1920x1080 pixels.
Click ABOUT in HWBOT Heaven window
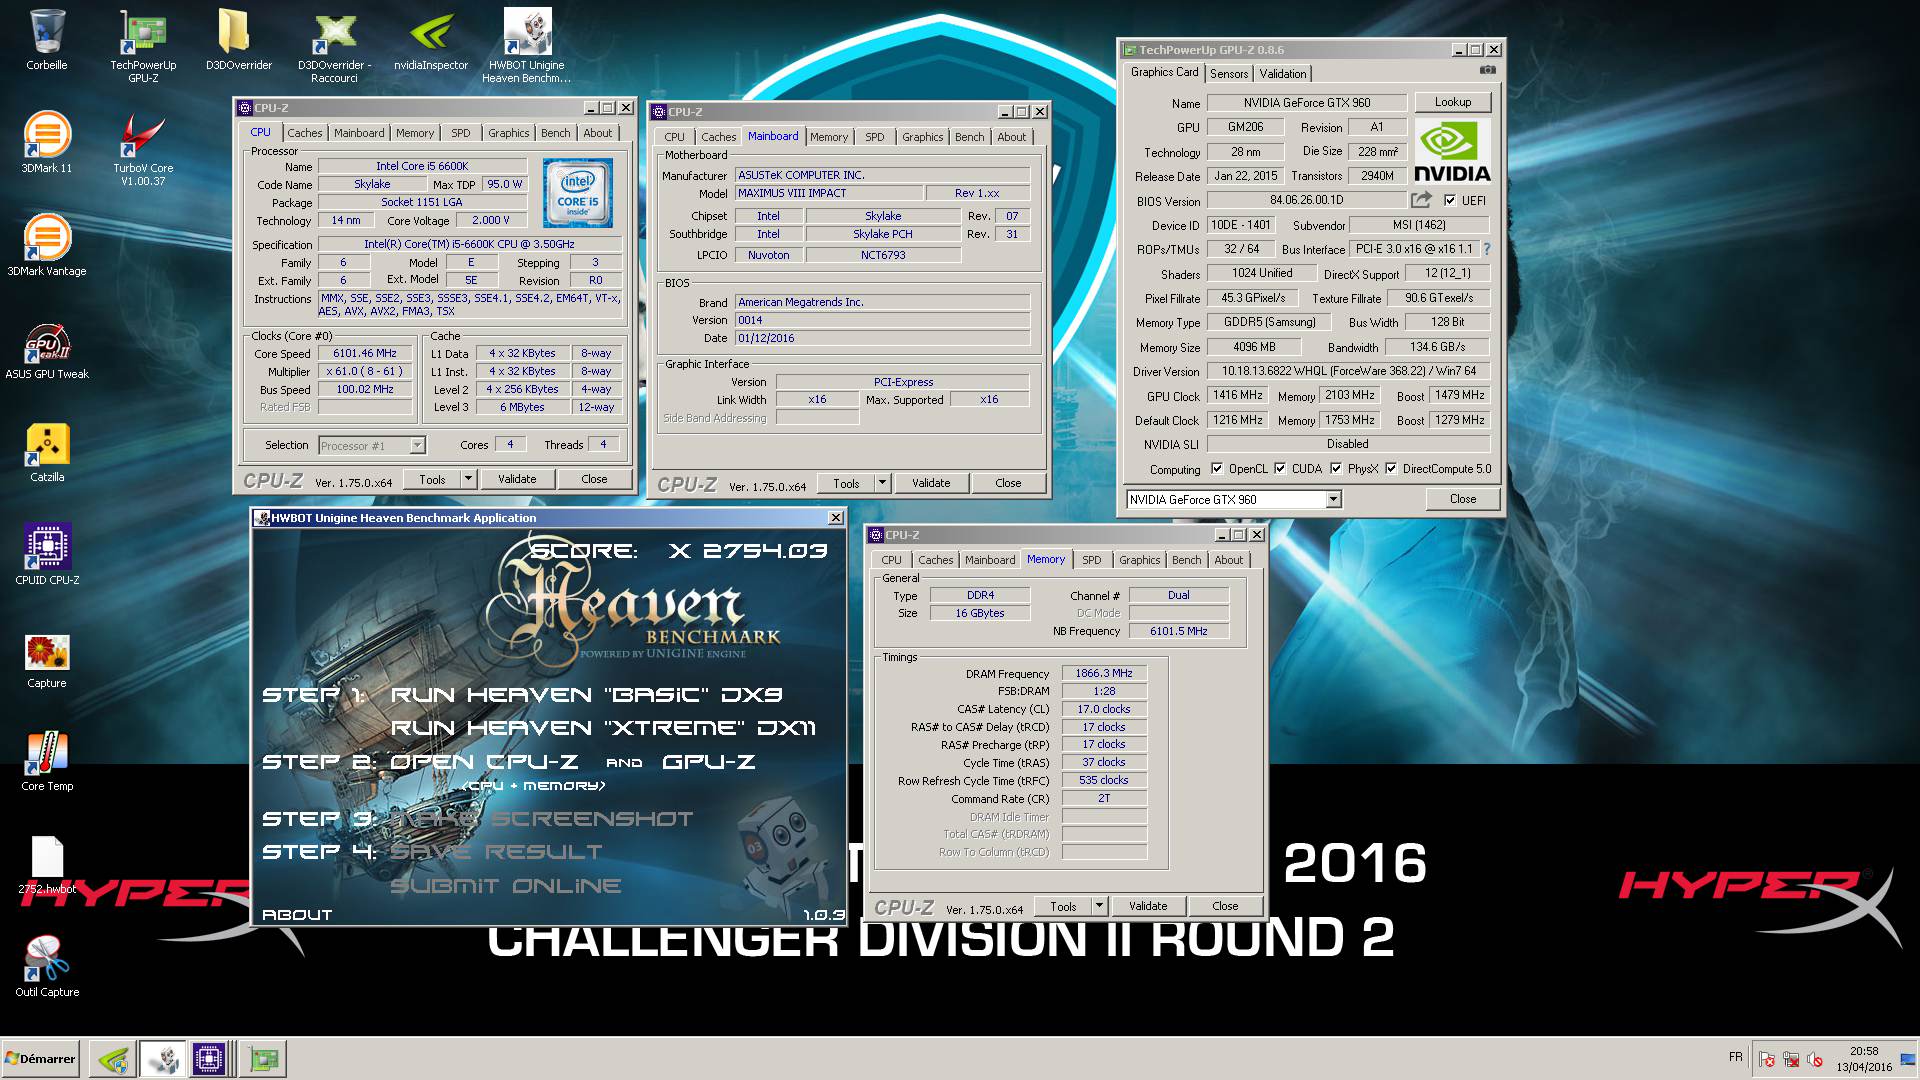[297, 914]
